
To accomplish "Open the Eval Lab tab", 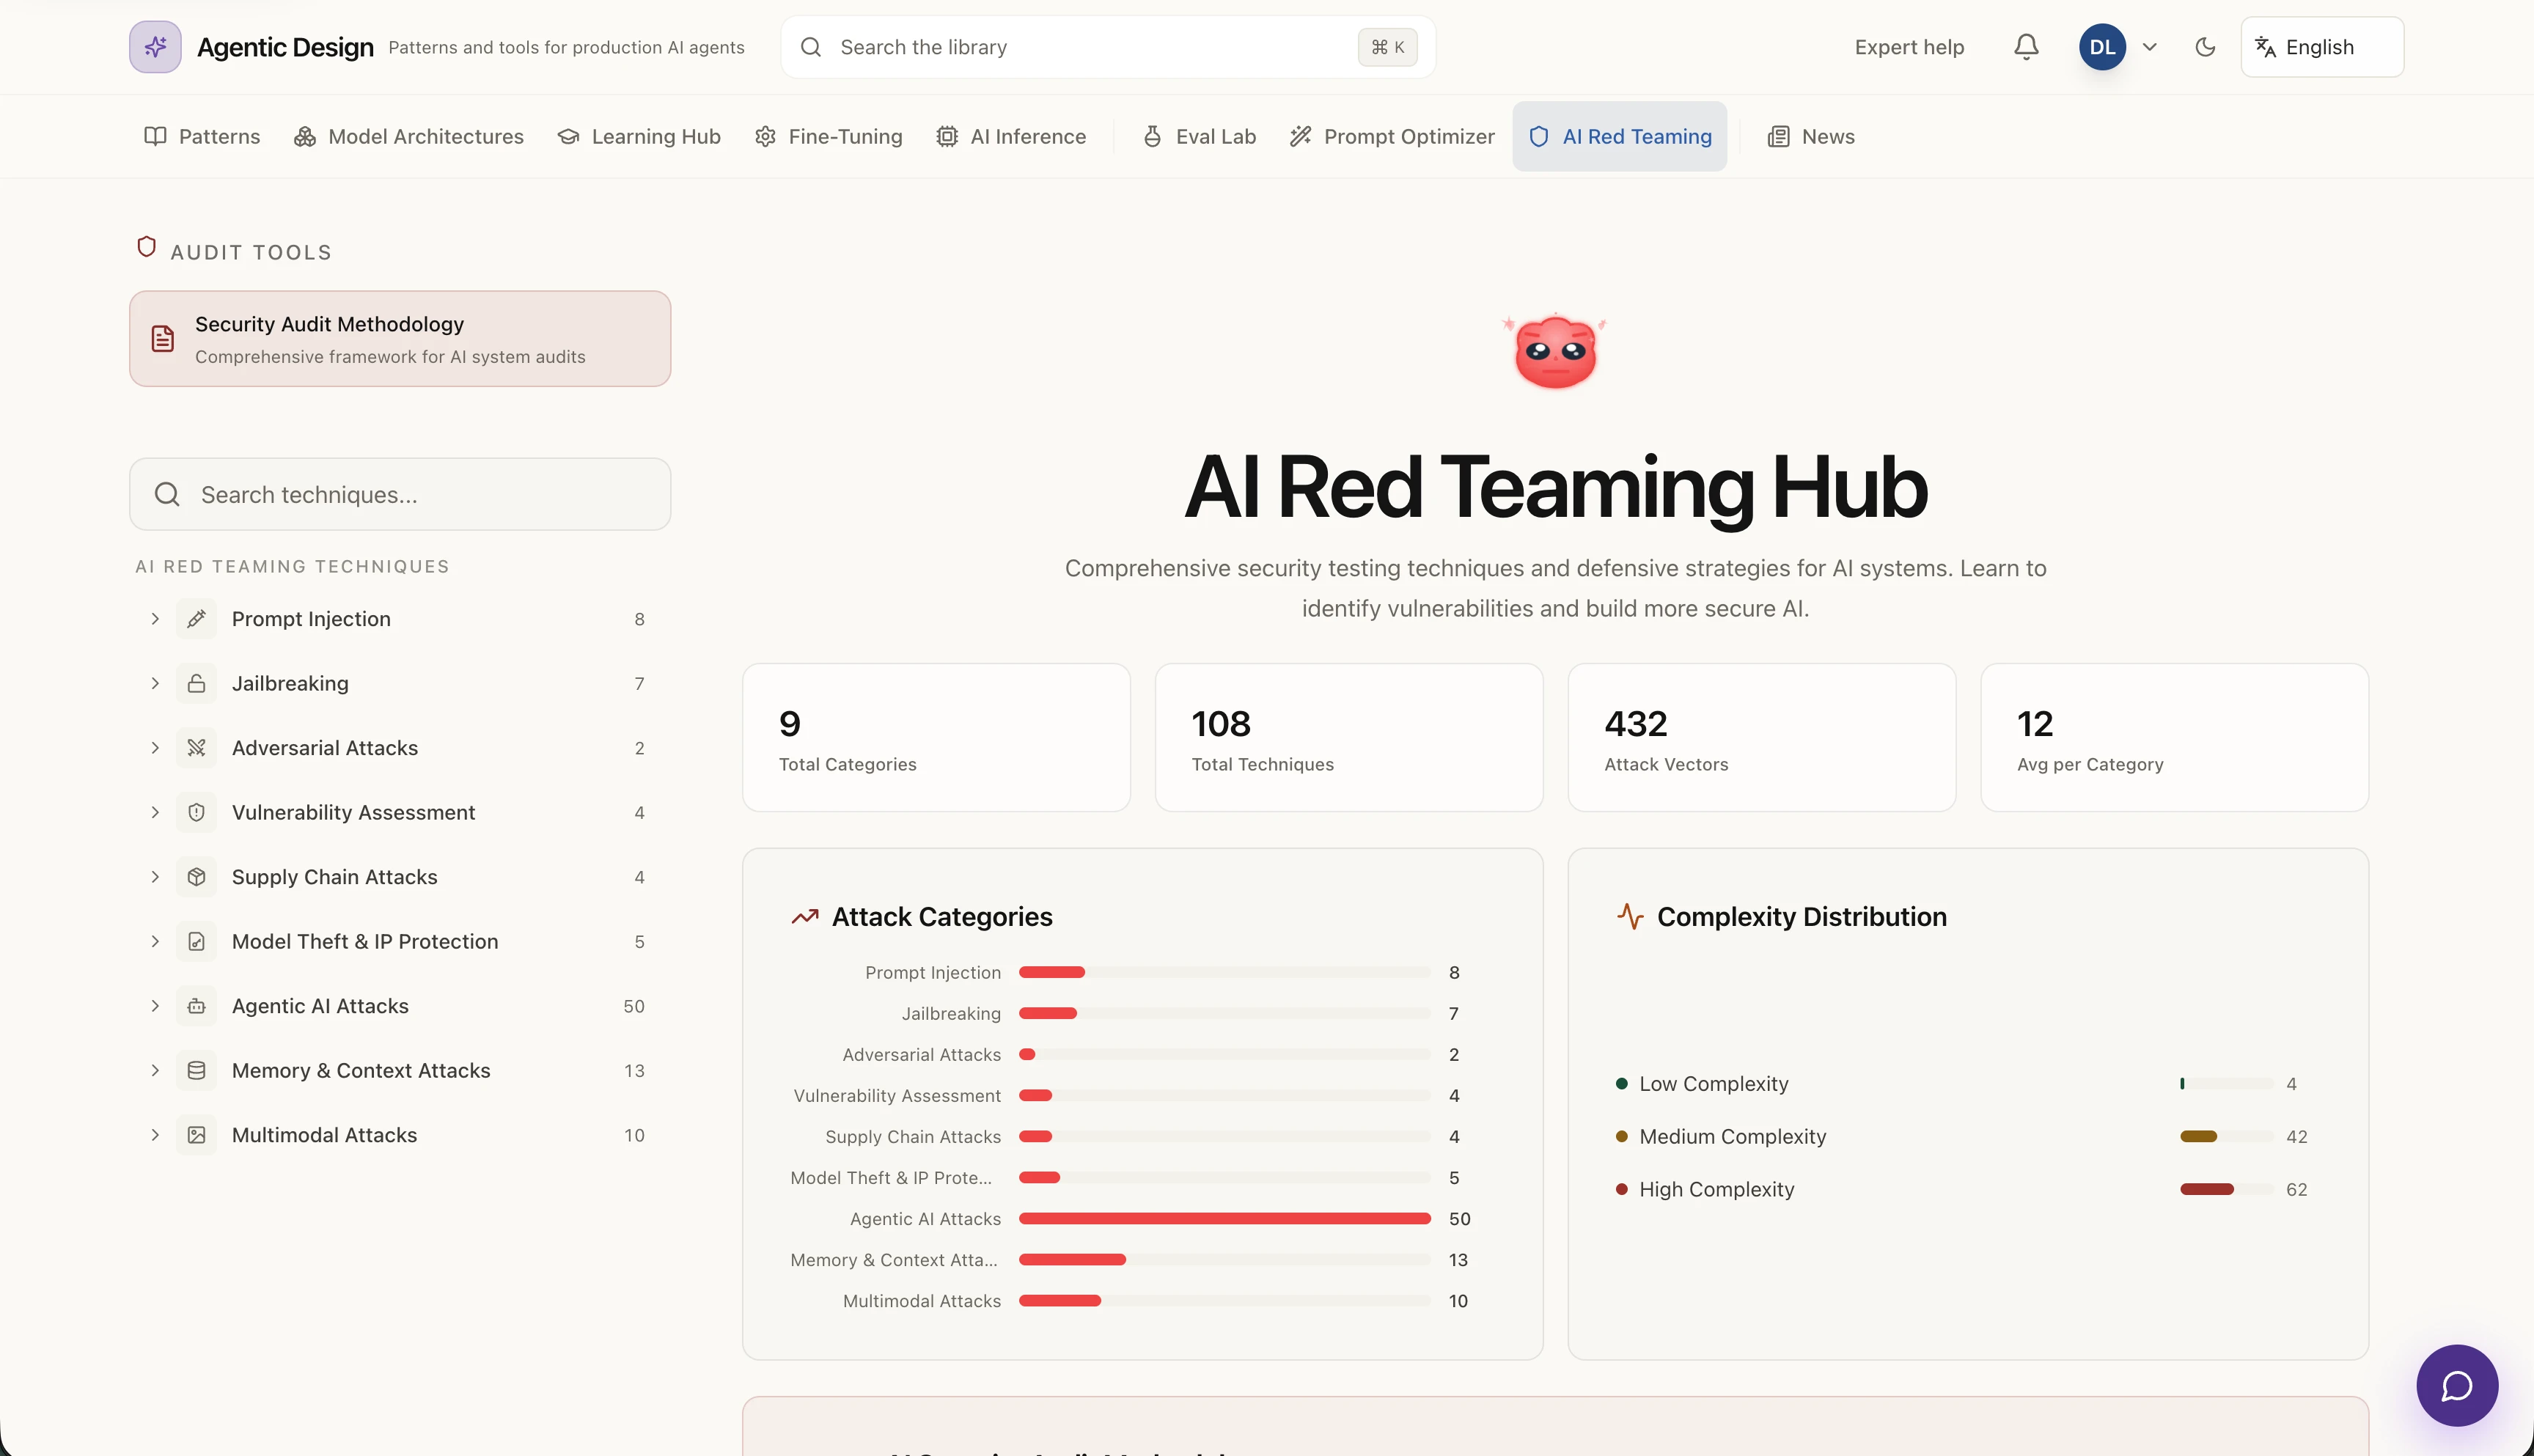I will (x=1199, y=136).
